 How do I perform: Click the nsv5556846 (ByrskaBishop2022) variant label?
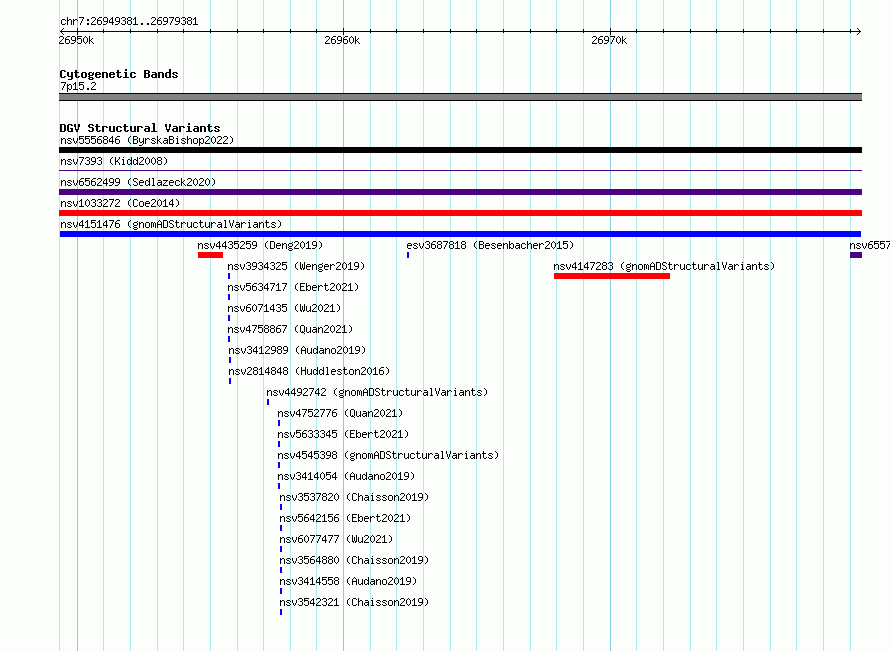(x=147, y=140)
